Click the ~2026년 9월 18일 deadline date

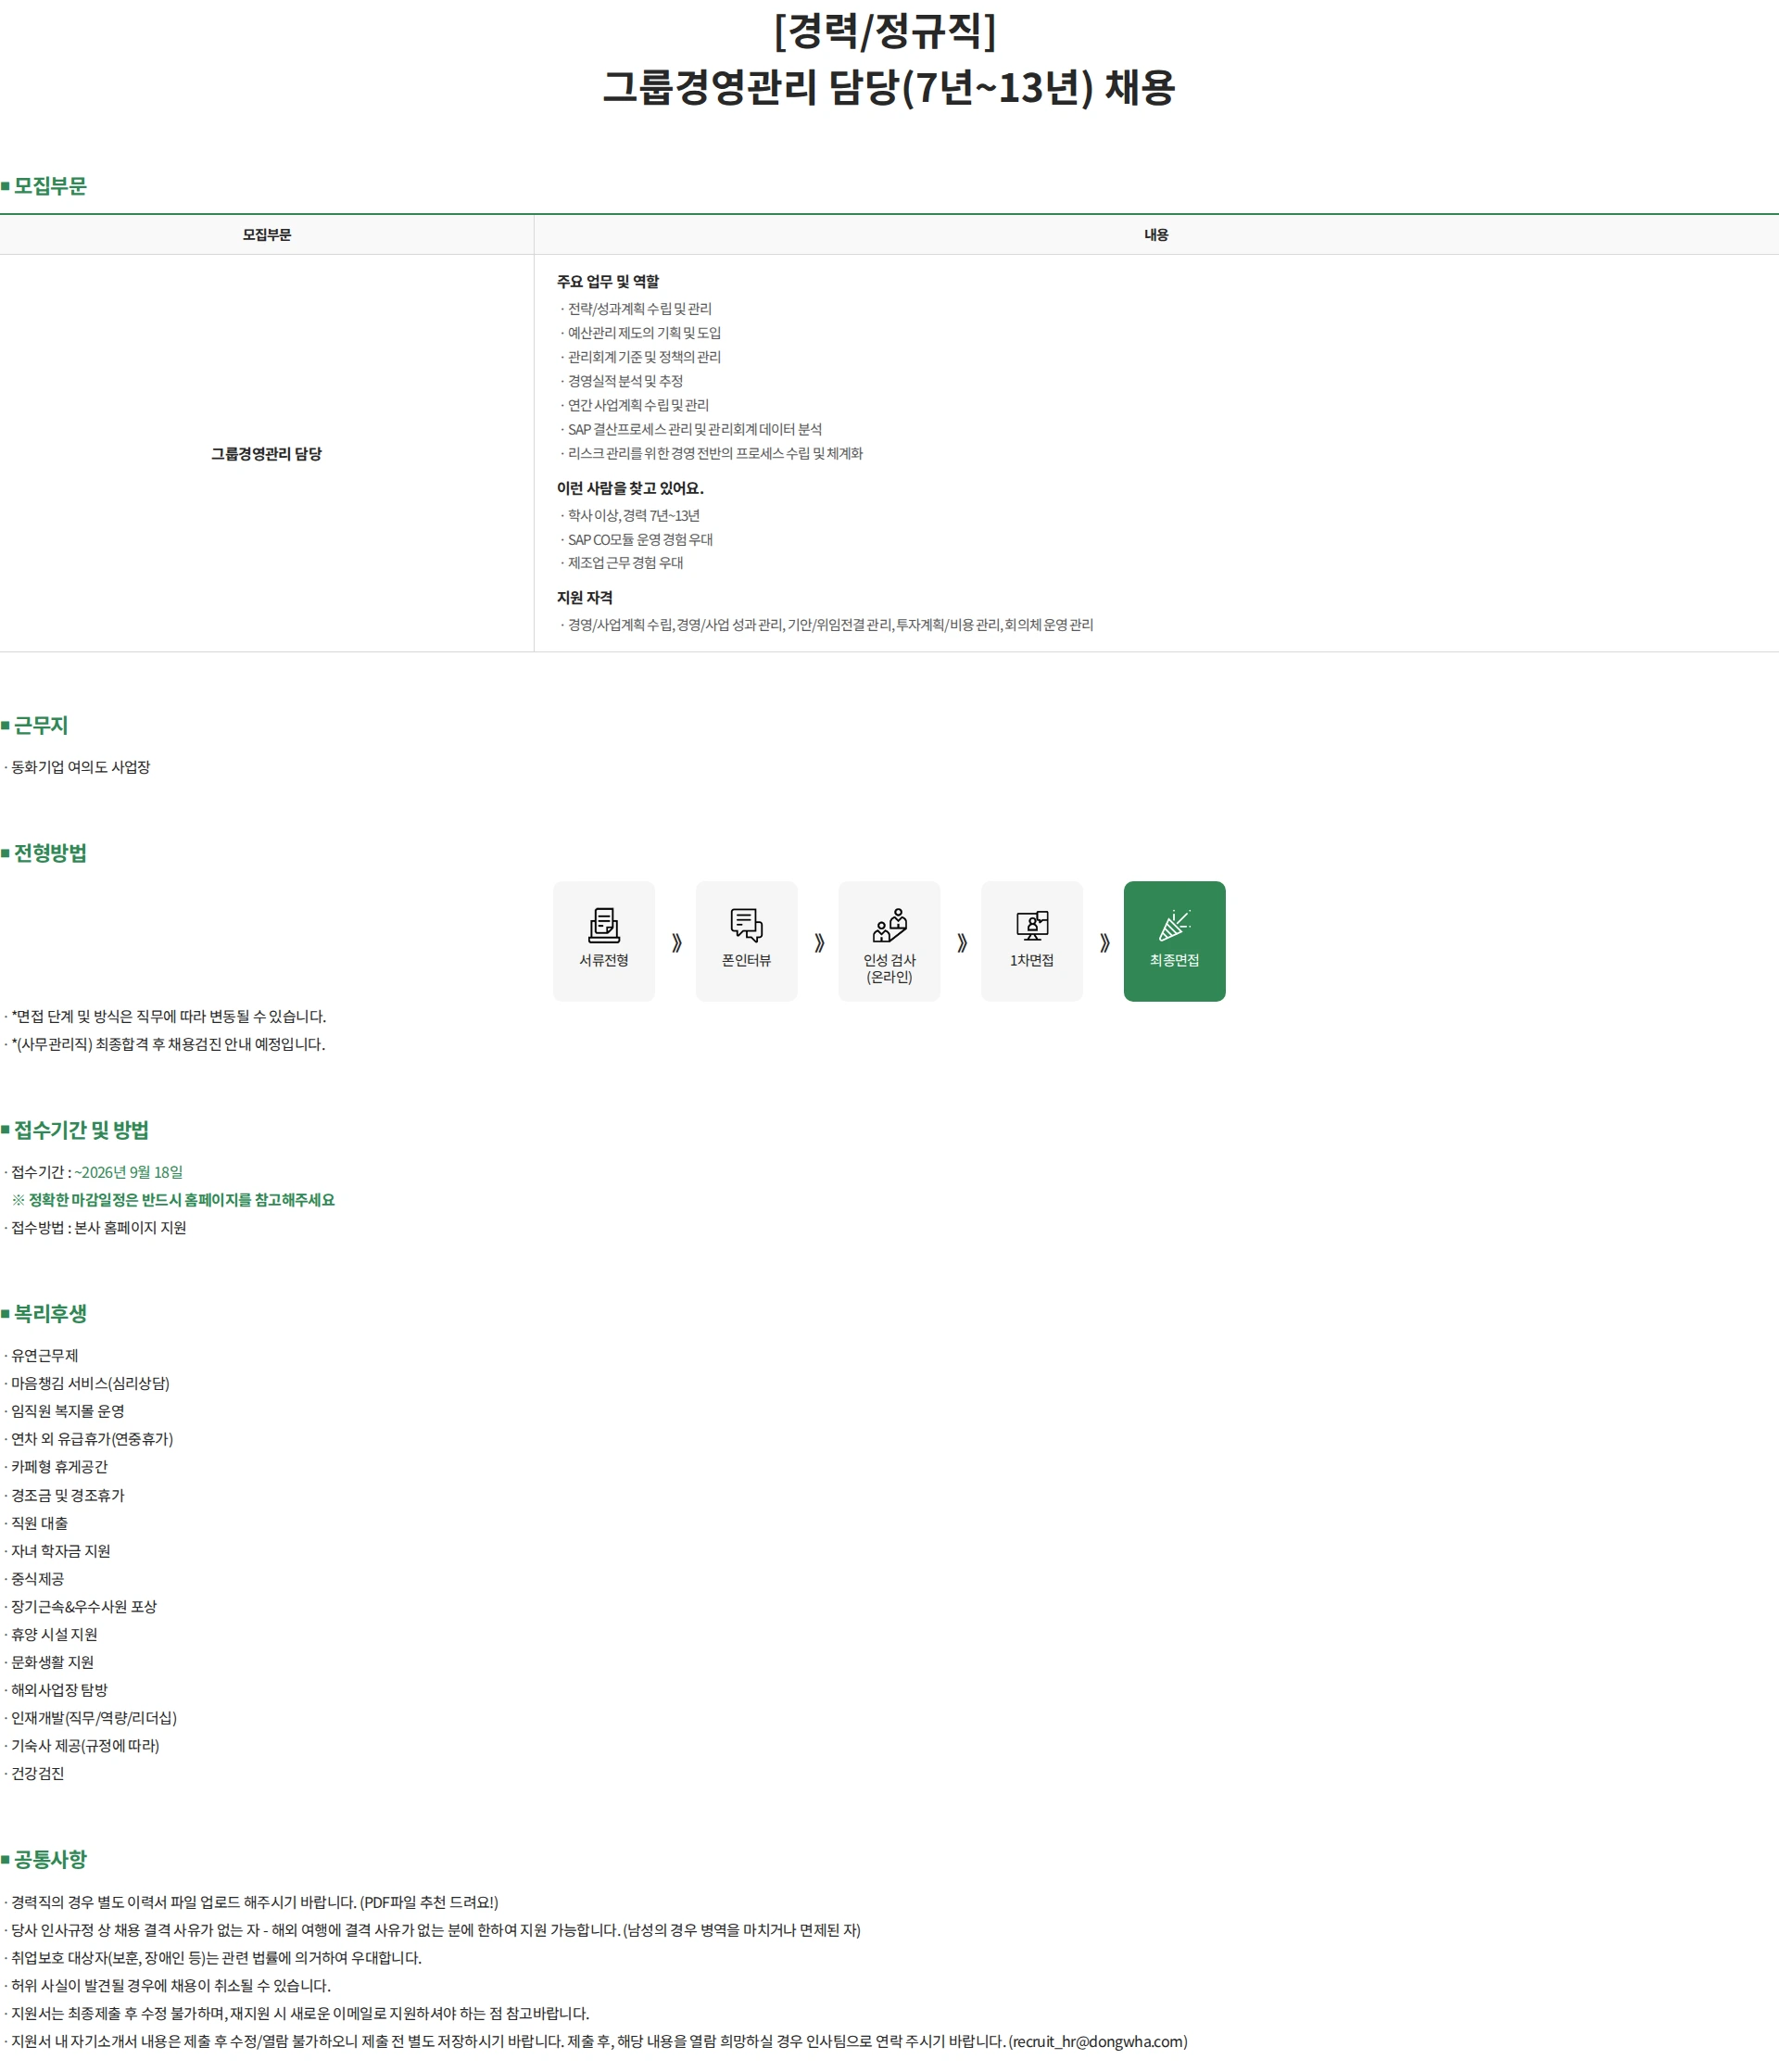(129, 1172)
